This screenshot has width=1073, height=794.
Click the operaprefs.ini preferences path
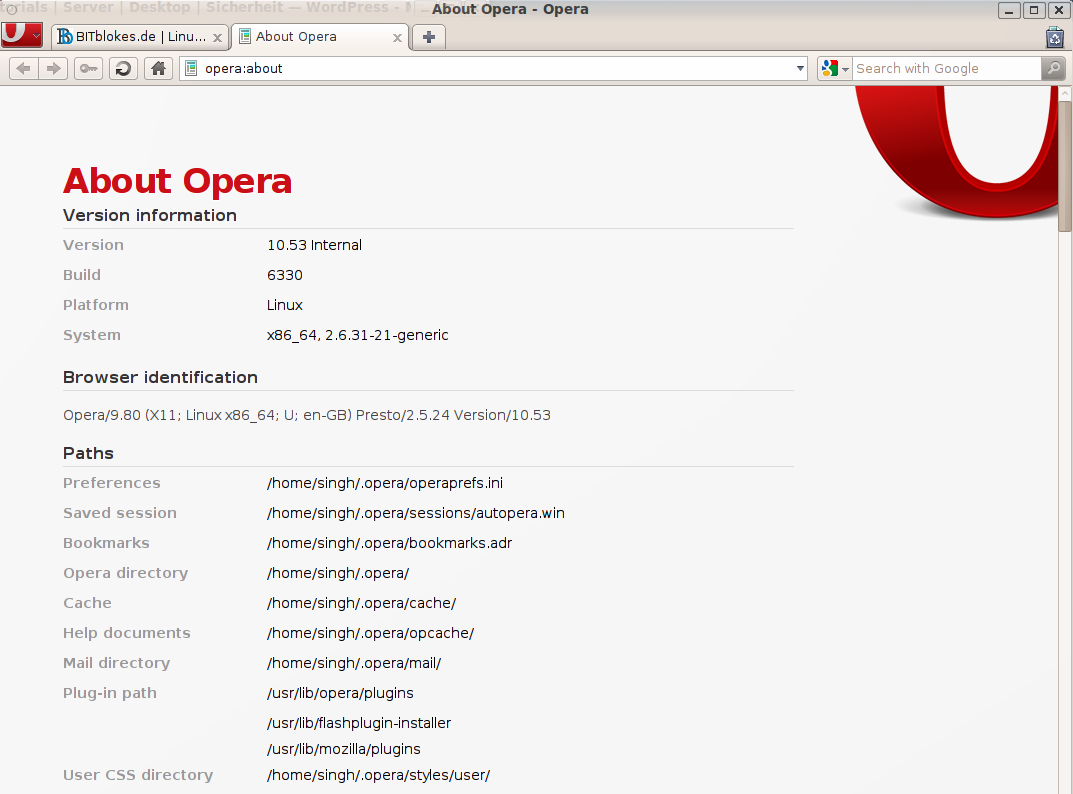coord(385,483)
